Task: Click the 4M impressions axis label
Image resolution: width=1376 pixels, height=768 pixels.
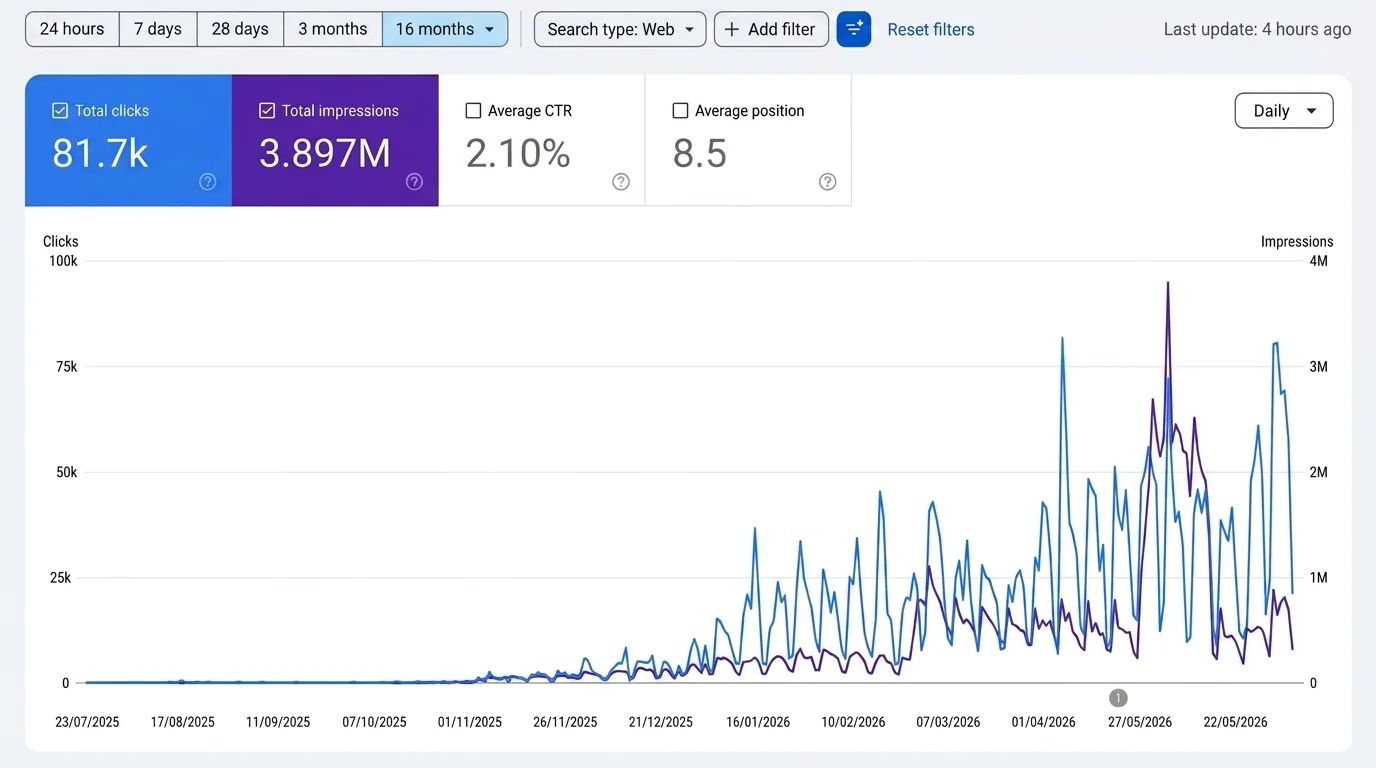Action: pos(1319,261)
